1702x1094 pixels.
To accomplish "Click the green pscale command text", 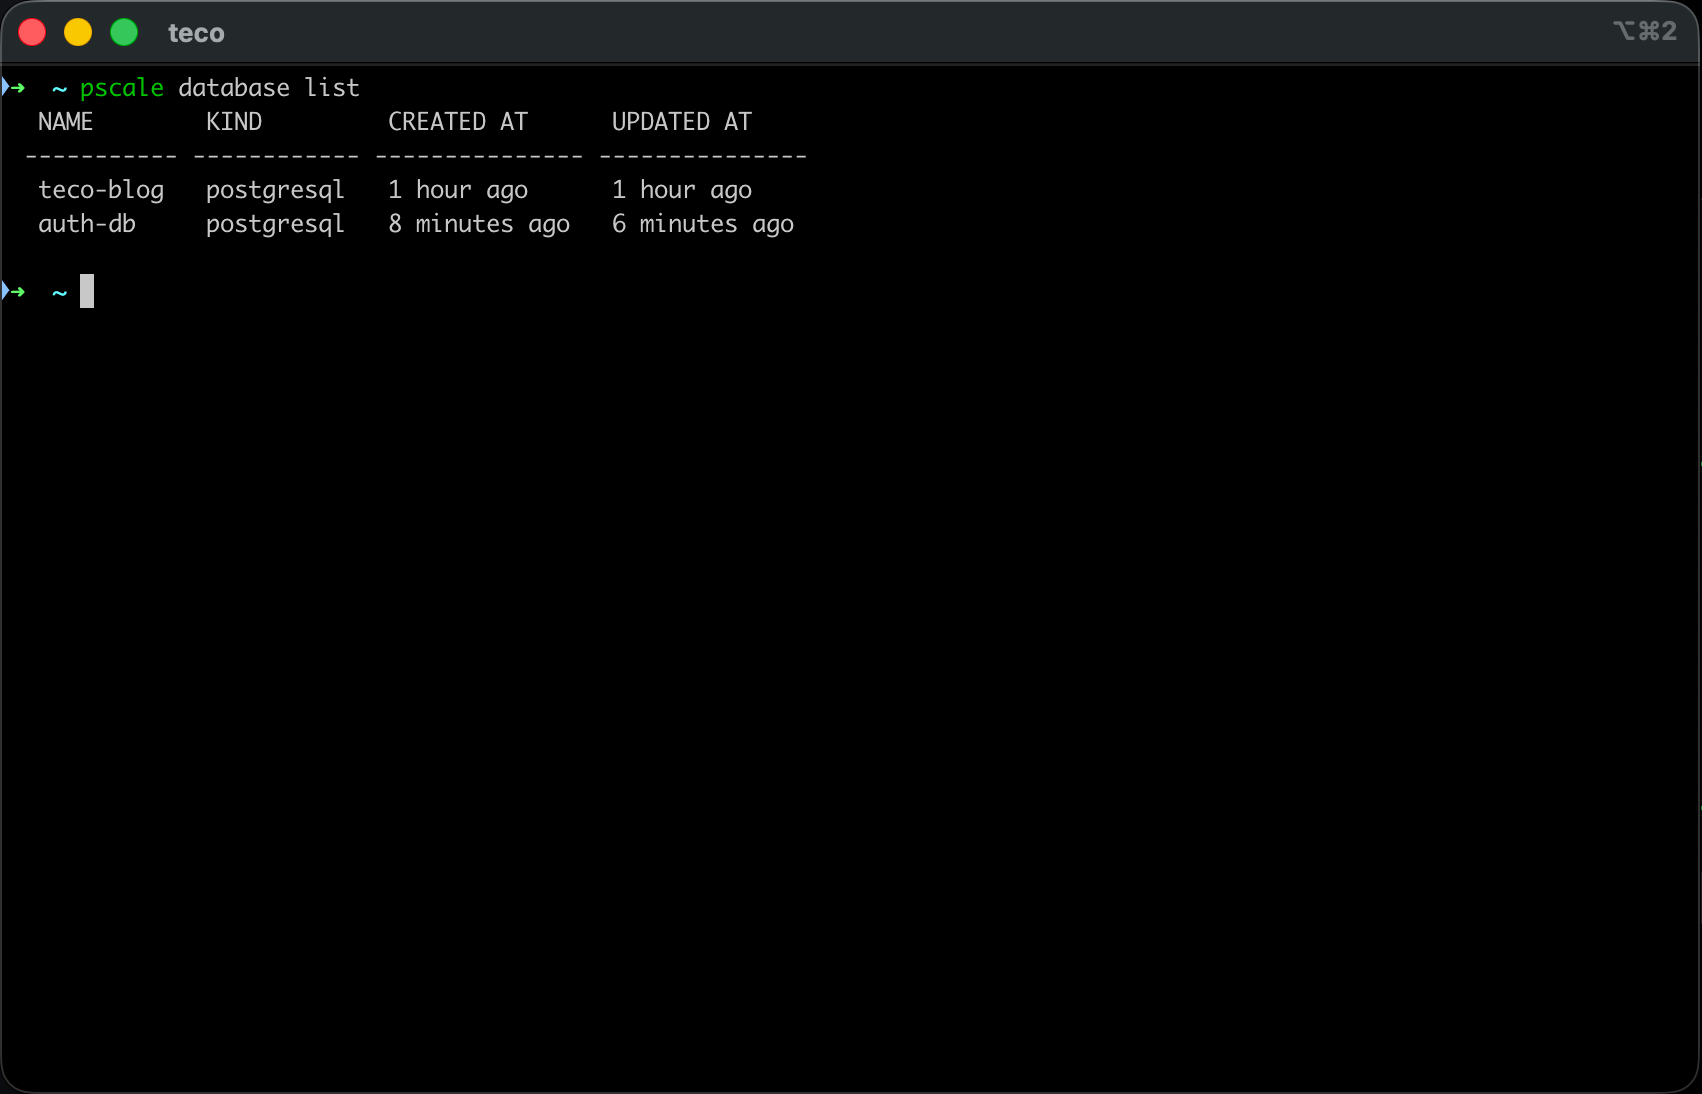I will tap(121, 87).
